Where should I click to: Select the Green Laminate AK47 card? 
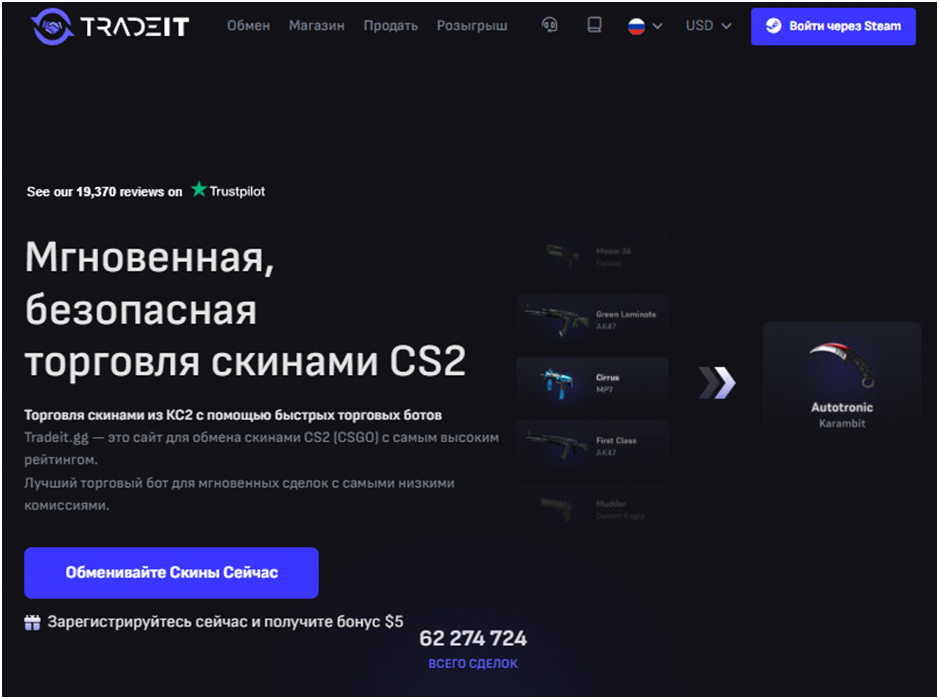click(x=592, y=320)
